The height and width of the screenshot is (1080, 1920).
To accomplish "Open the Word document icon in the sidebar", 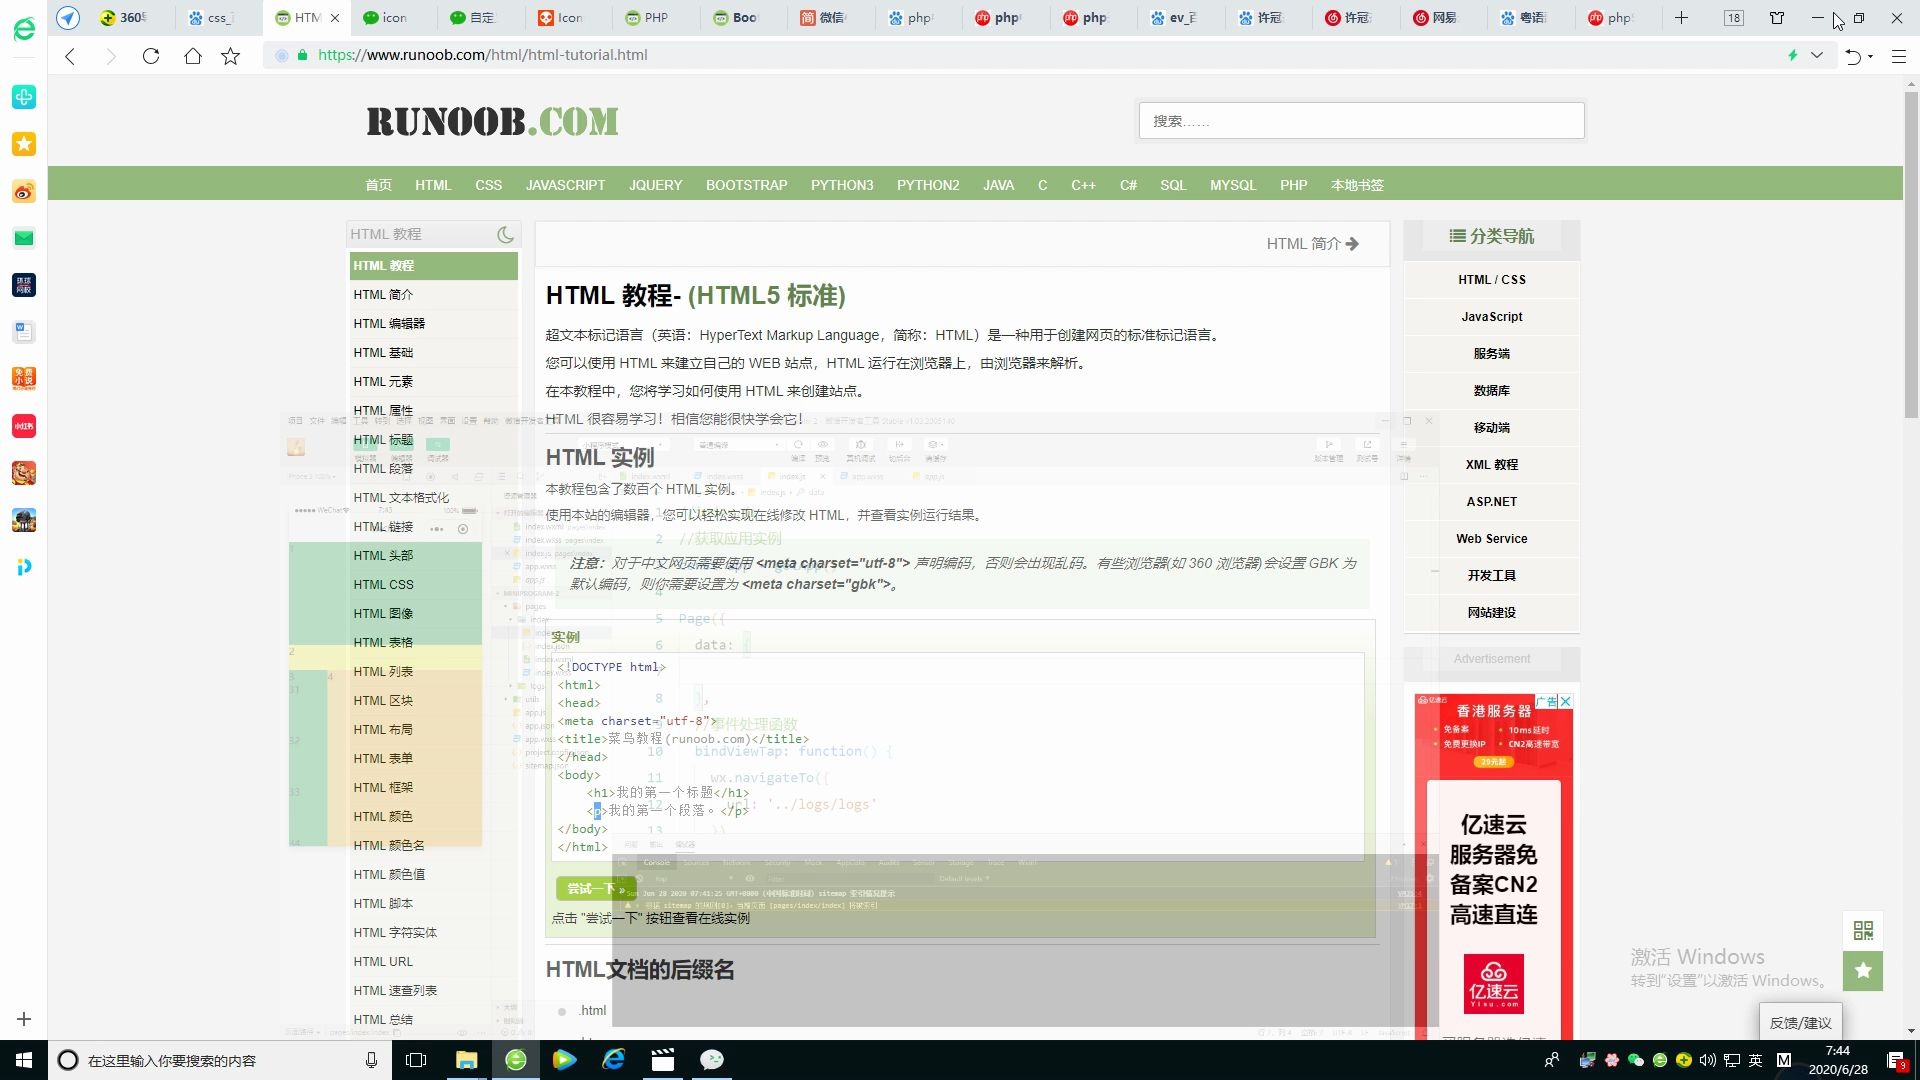I will [x=24, y=331].
